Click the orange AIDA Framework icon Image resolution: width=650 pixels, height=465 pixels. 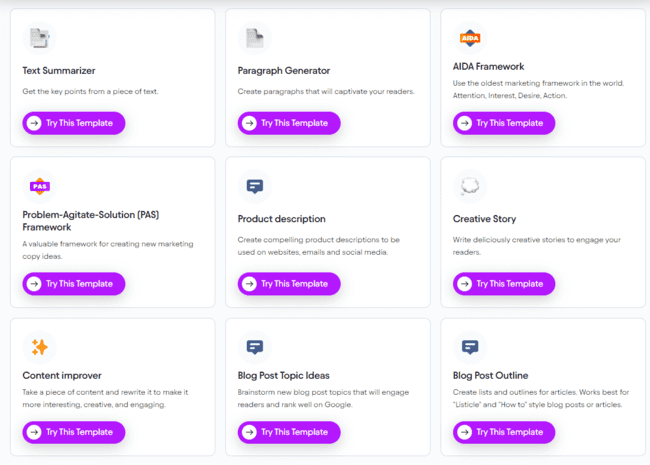pyautogui.click(x=470, y=38)
